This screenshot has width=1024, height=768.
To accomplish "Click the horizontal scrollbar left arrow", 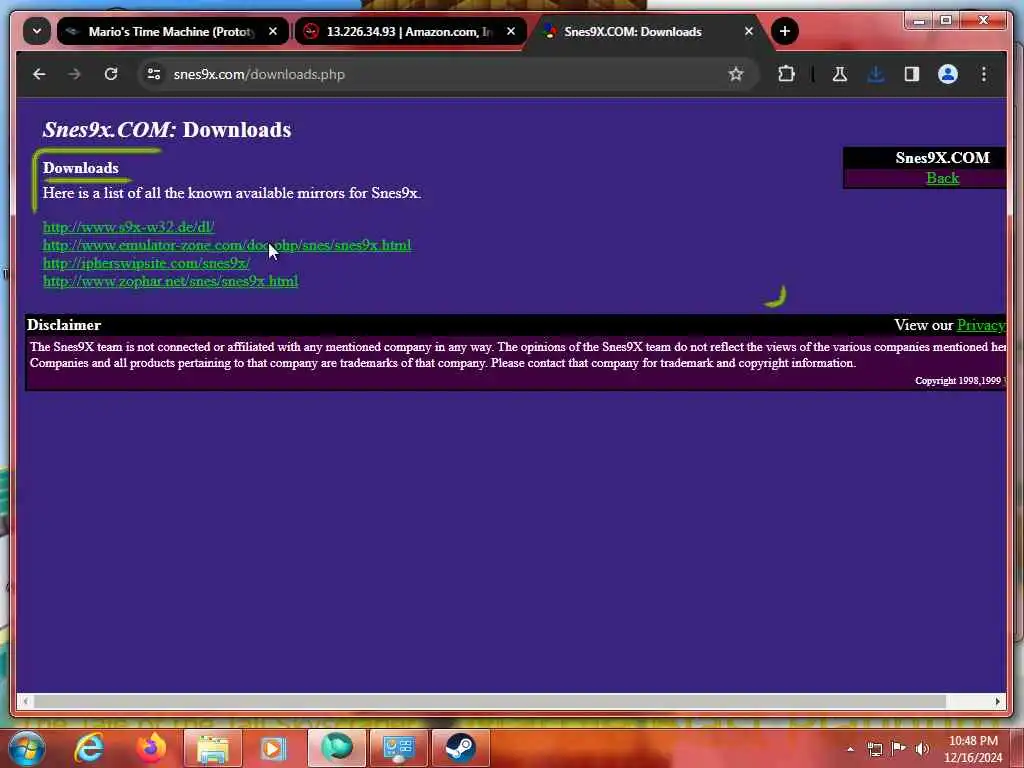I will [x=25, y=701].
